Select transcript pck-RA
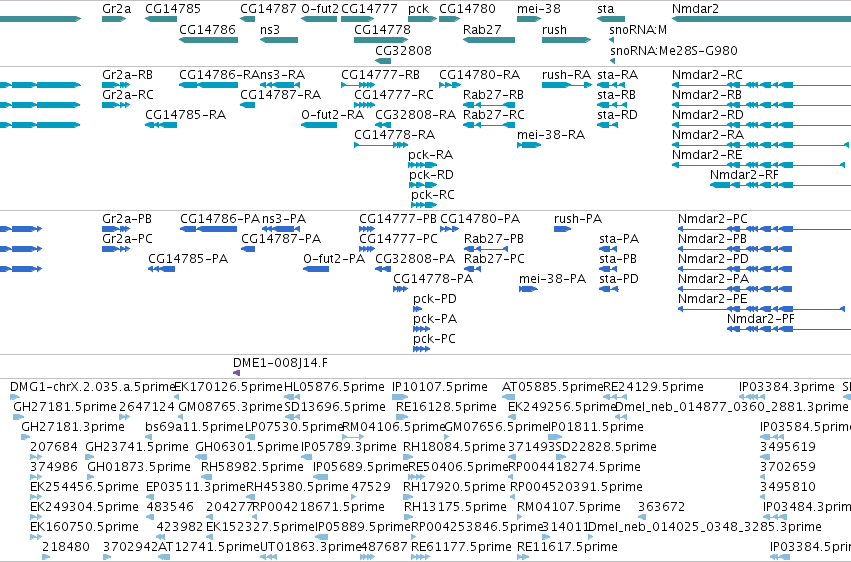The image size is (851, 562). 422,165
